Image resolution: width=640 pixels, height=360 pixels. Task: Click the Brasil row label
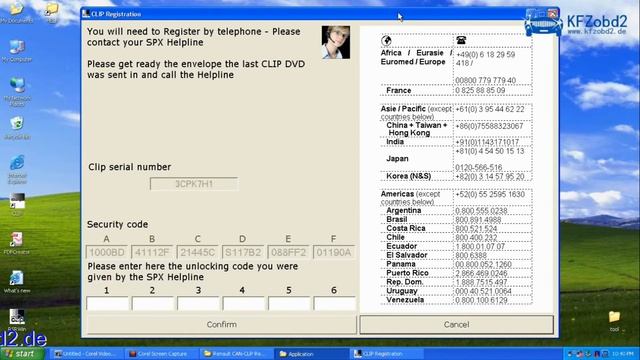pos(397,220)
